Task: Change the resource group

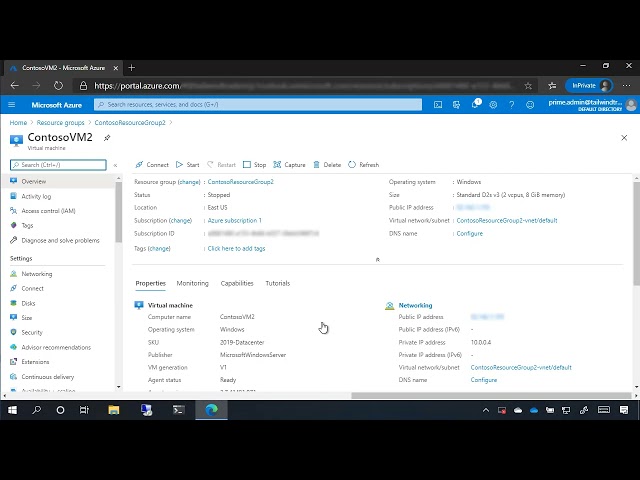Action: click(x=189, y=182)
